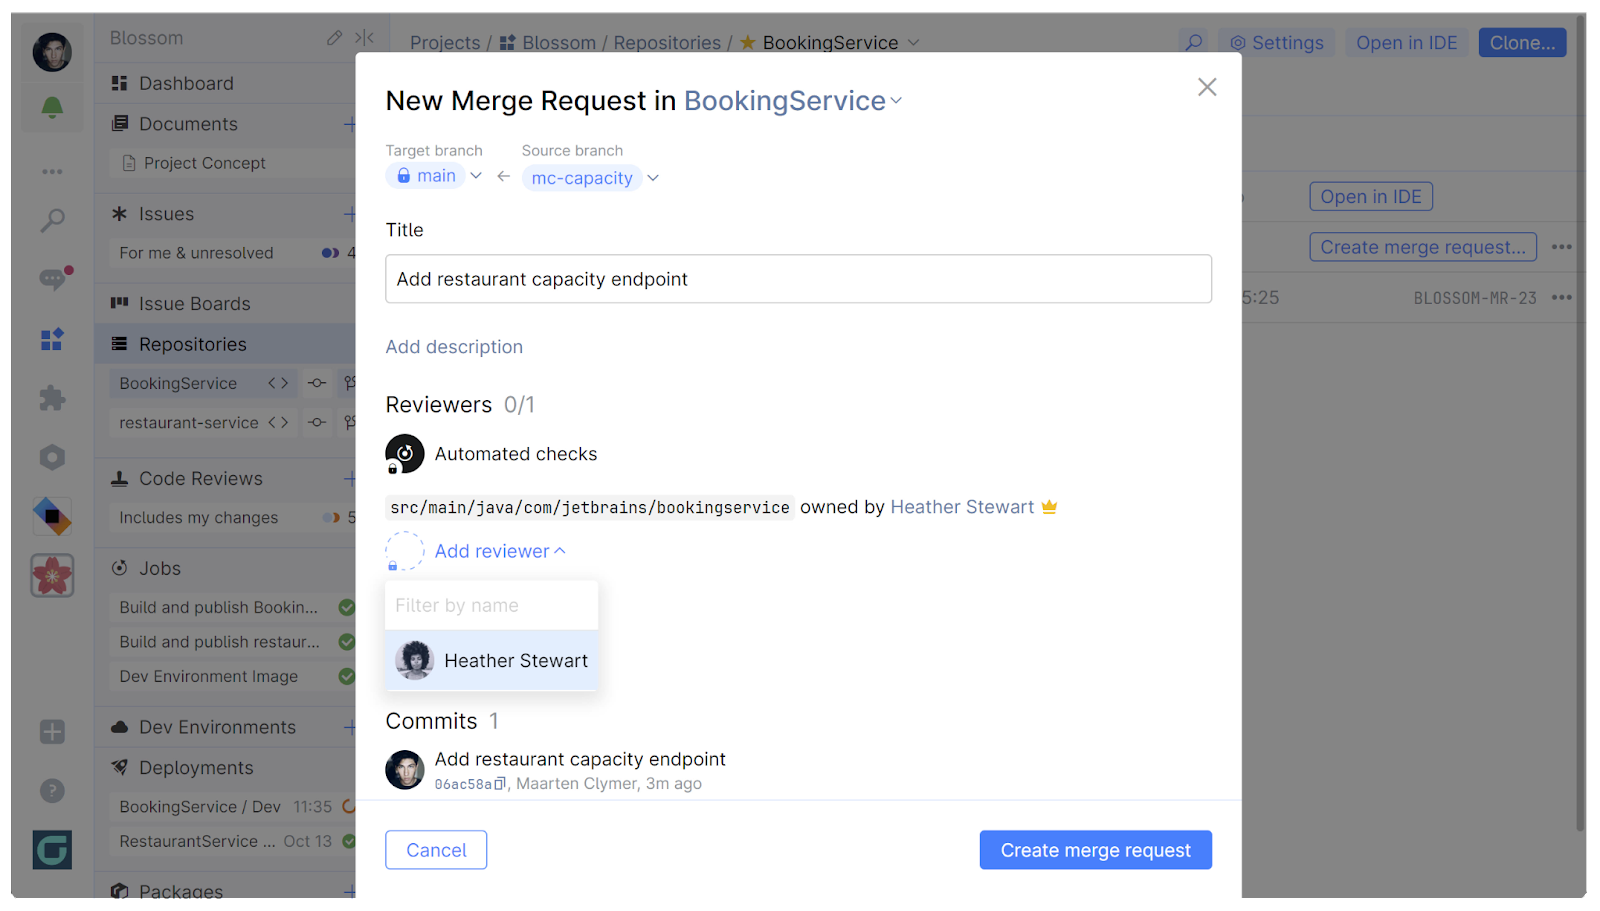Open Project Concept document

click(204, 163)
